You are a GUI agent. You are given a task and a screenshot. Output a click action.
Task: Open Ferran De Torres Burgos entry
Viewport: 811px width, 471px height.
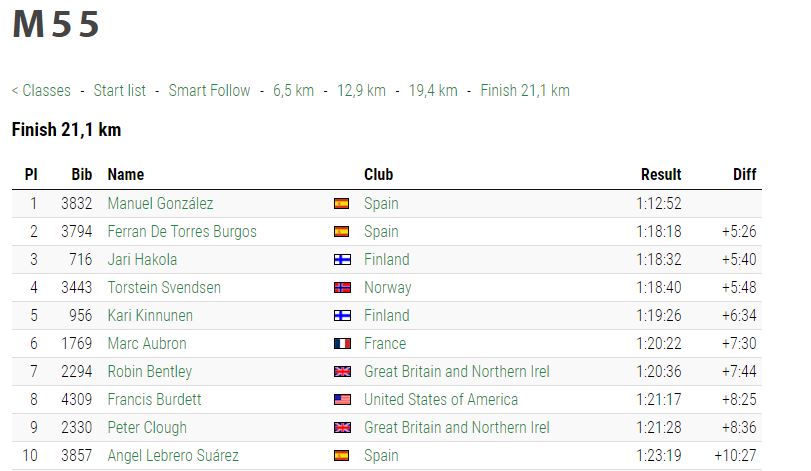click(x=182, y=232)
